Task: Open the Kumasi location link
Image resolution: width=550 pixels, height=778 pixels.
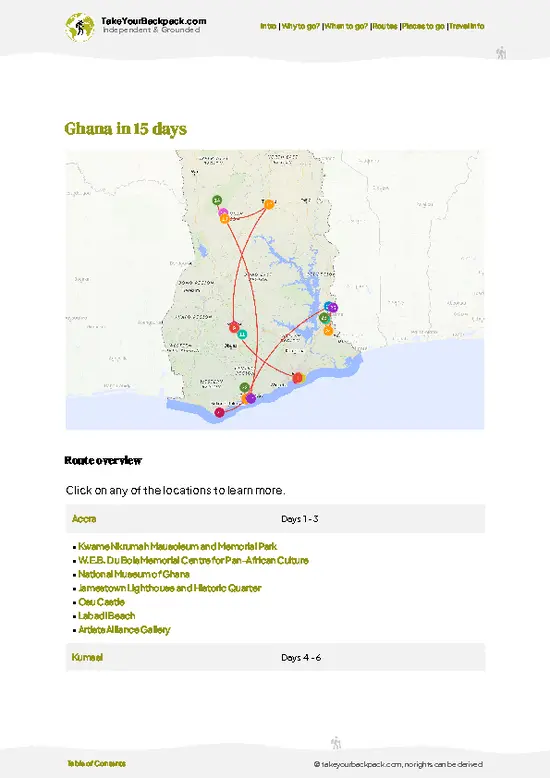Action: coord(87,657)
